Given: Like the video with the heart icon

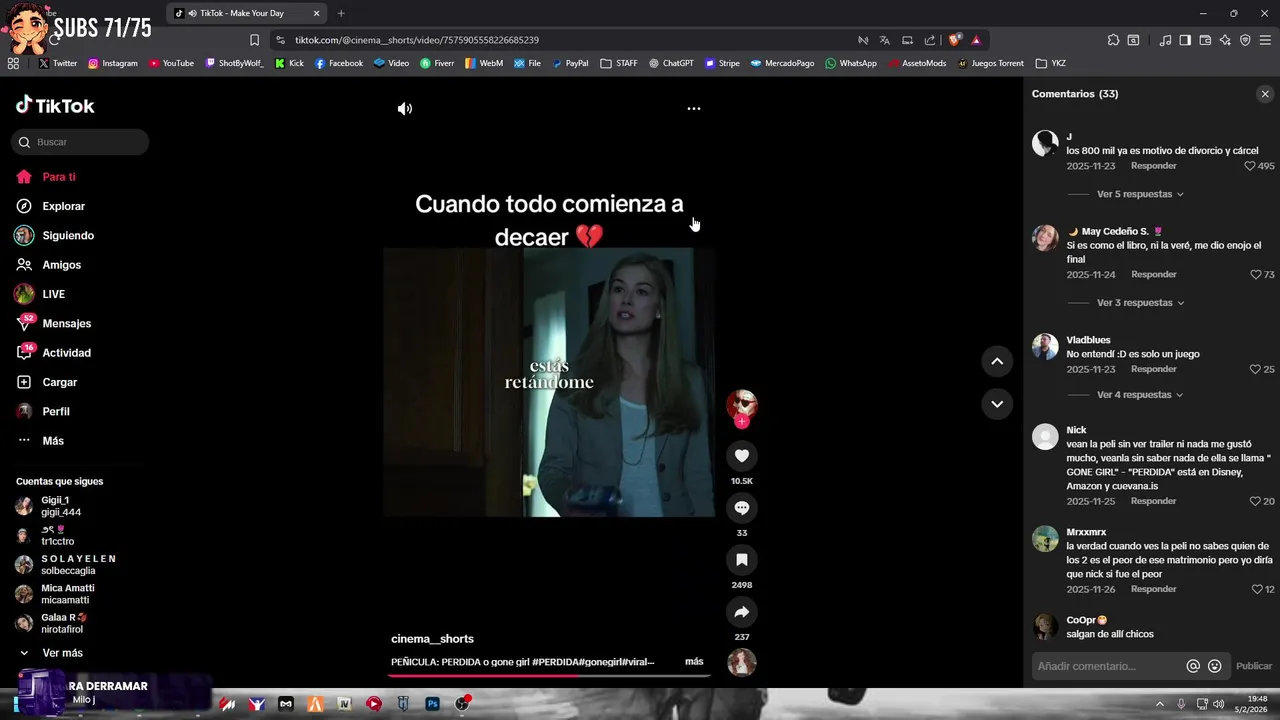Looking at the screenshot, I should (741, 456).
